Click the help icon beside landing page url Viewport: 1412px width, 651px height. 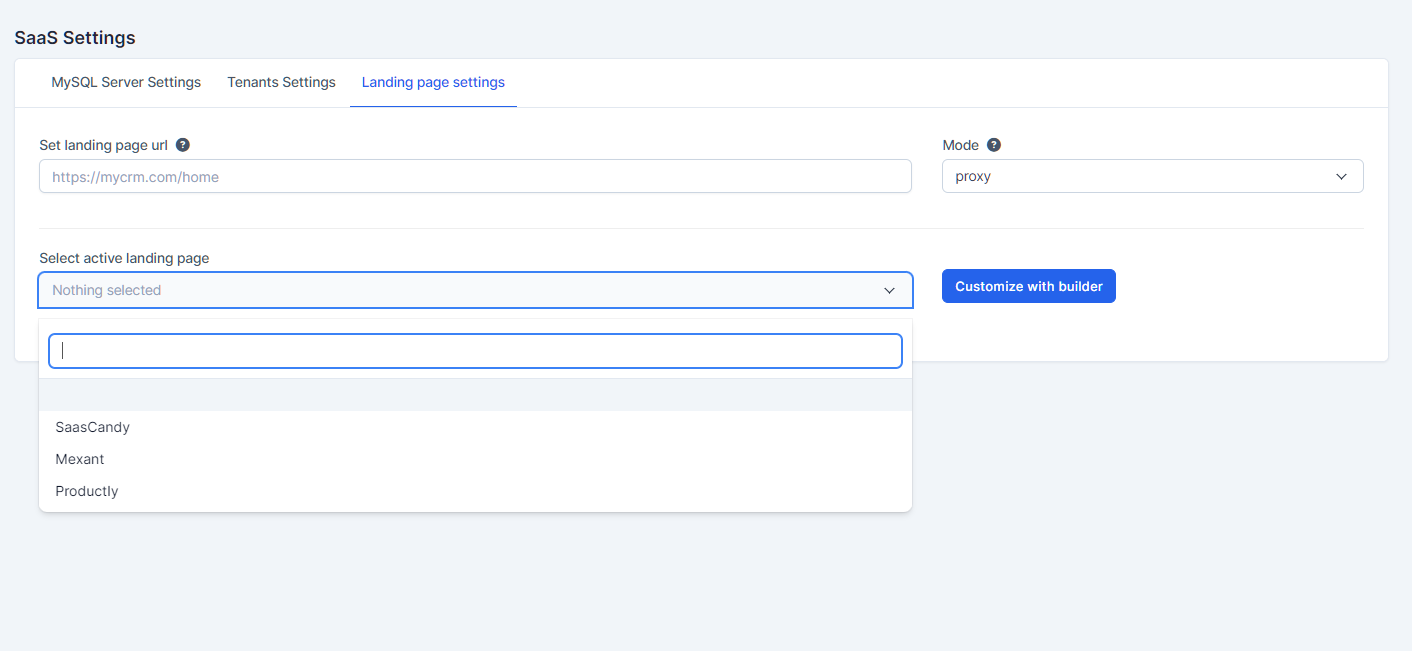[x=182, y=144]
